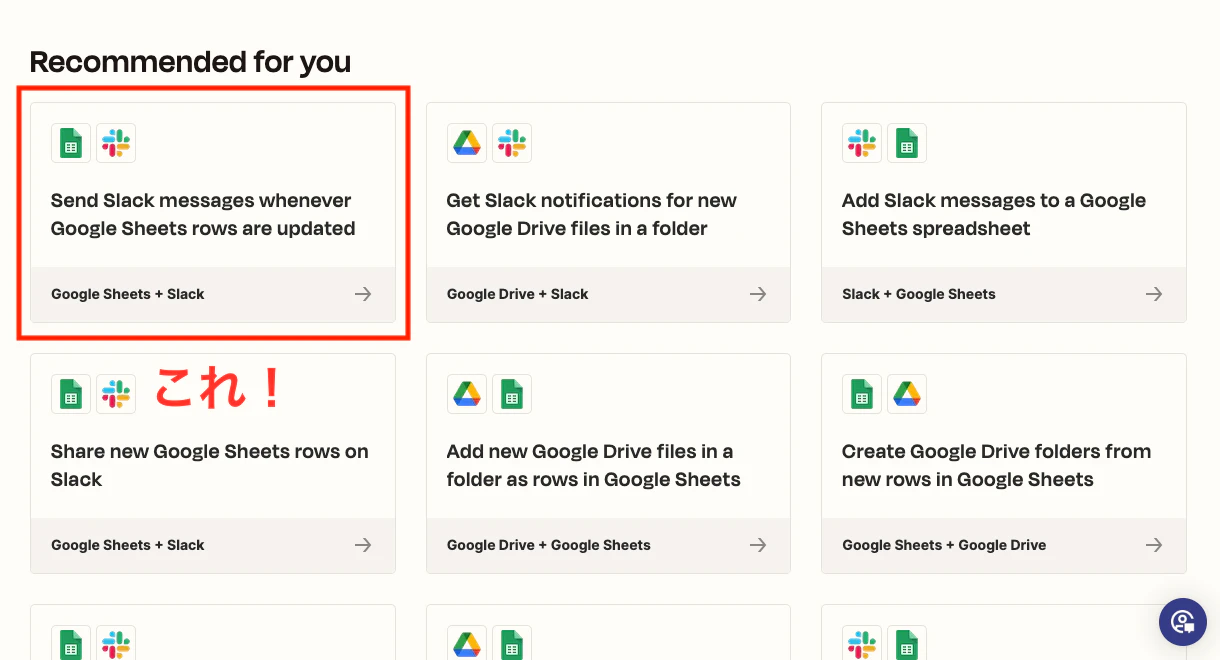Click arrow in 'Google Drive + Google Sheets' footer
This screenshot has width=1220, height=660.
758,545
